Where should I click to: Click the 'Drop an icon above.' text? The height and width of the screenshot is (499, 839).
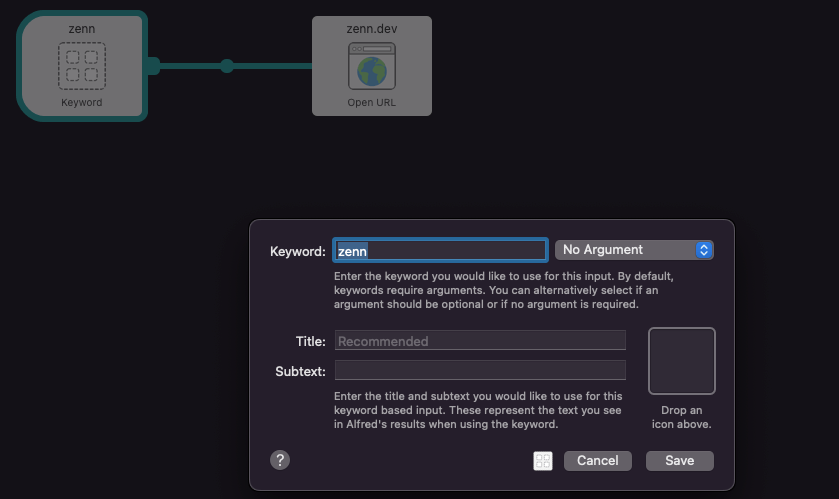681,417
